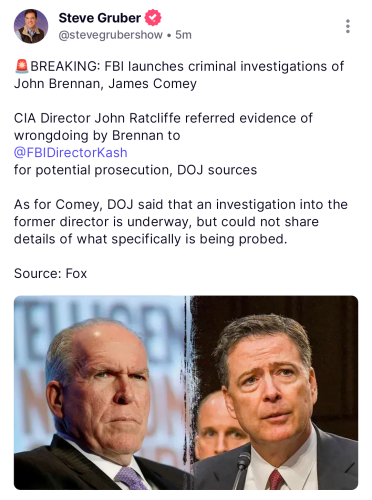Click the red siren emoji
372x500 pixels.
coord(22,66)
